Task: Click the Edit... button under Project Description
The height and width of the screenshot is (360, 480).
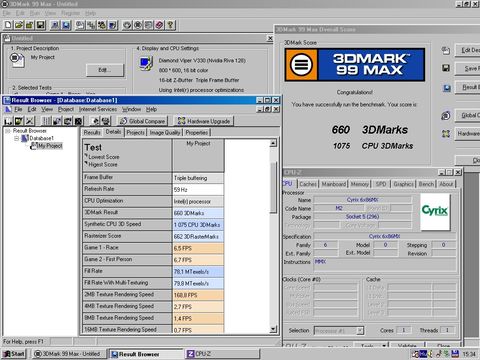Action: 105,70
